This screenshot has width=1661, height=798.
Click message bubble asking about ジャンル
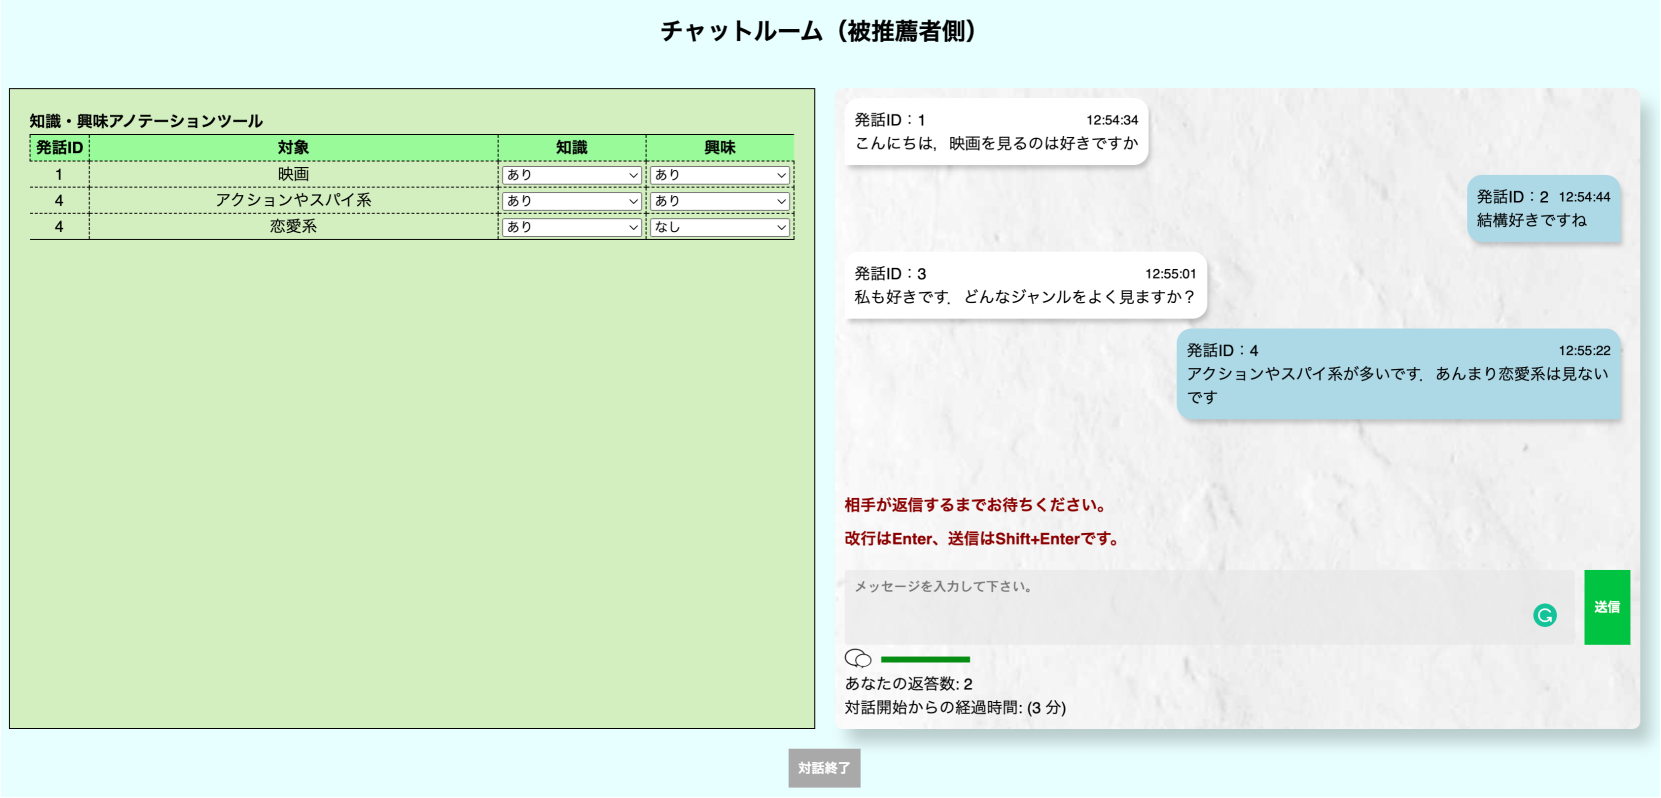point(1024,286)
